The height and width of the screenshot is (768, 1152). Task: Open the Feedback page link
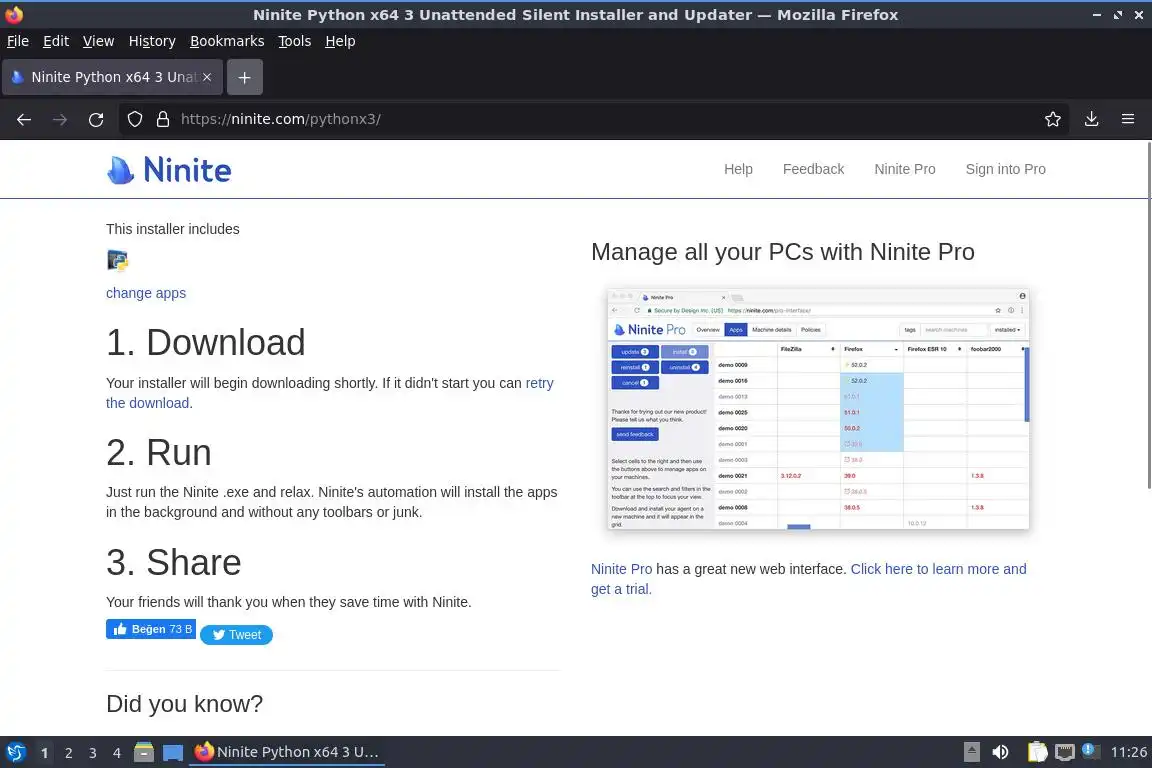coord(813,169)
